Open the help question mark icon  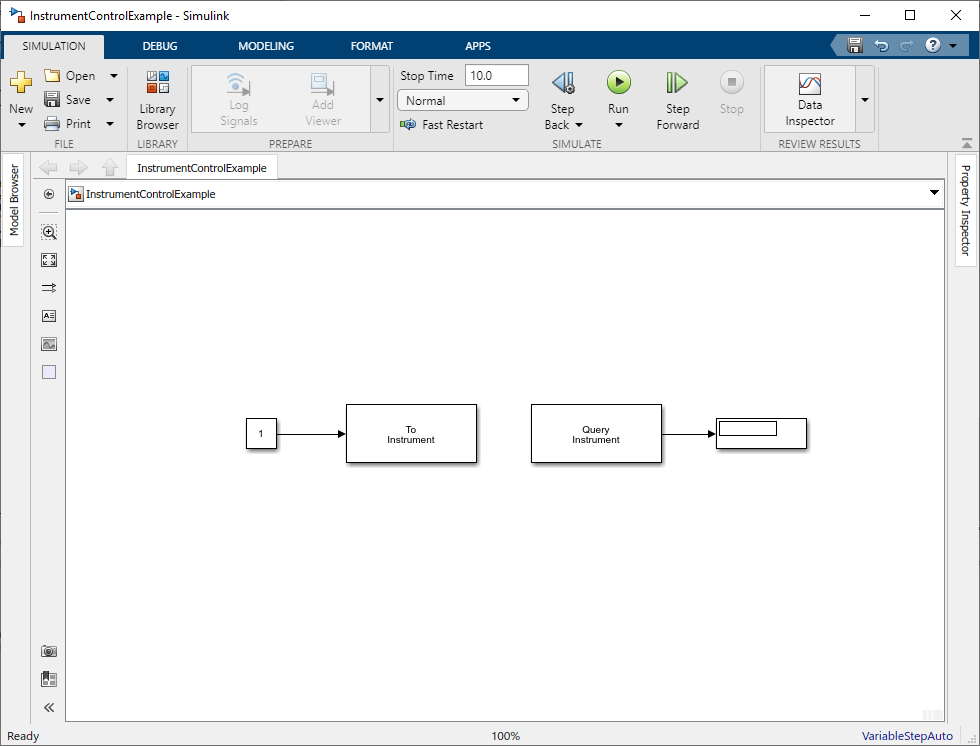[x=932, y=45]
